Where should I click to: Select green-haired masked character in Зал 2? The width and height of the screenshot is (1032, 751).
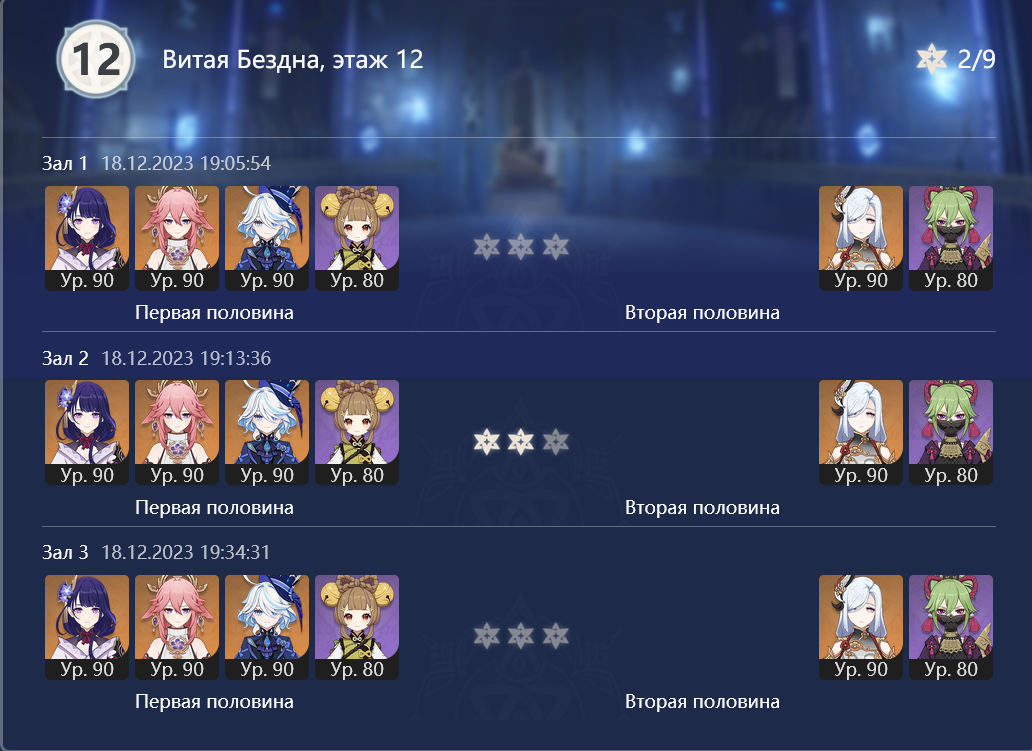coord(951,432)
